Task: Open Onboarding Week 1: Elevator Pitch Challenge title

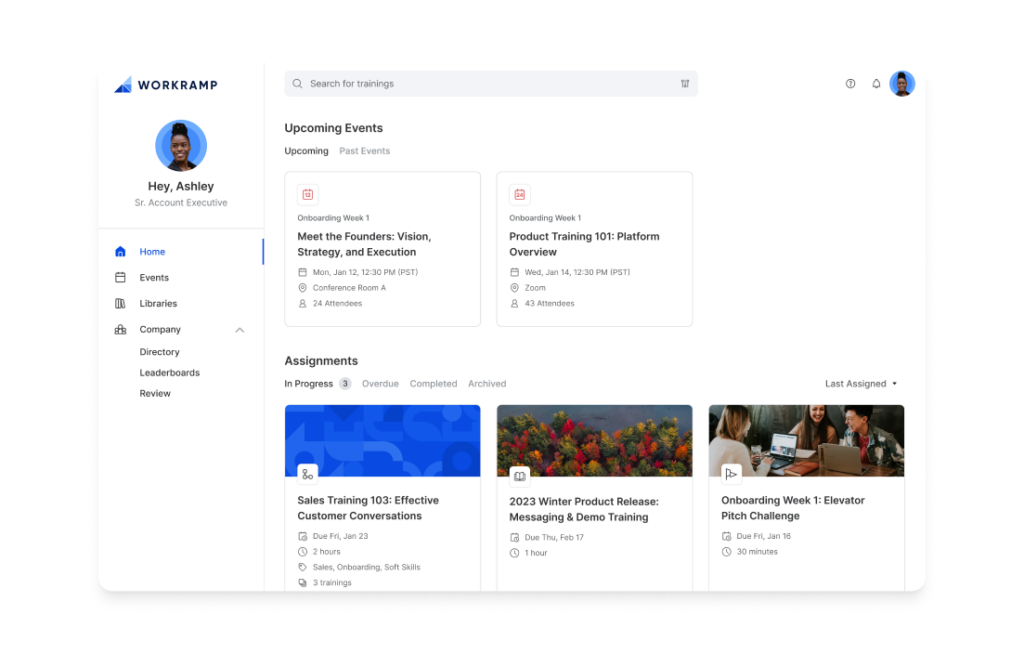Action: 793,508
